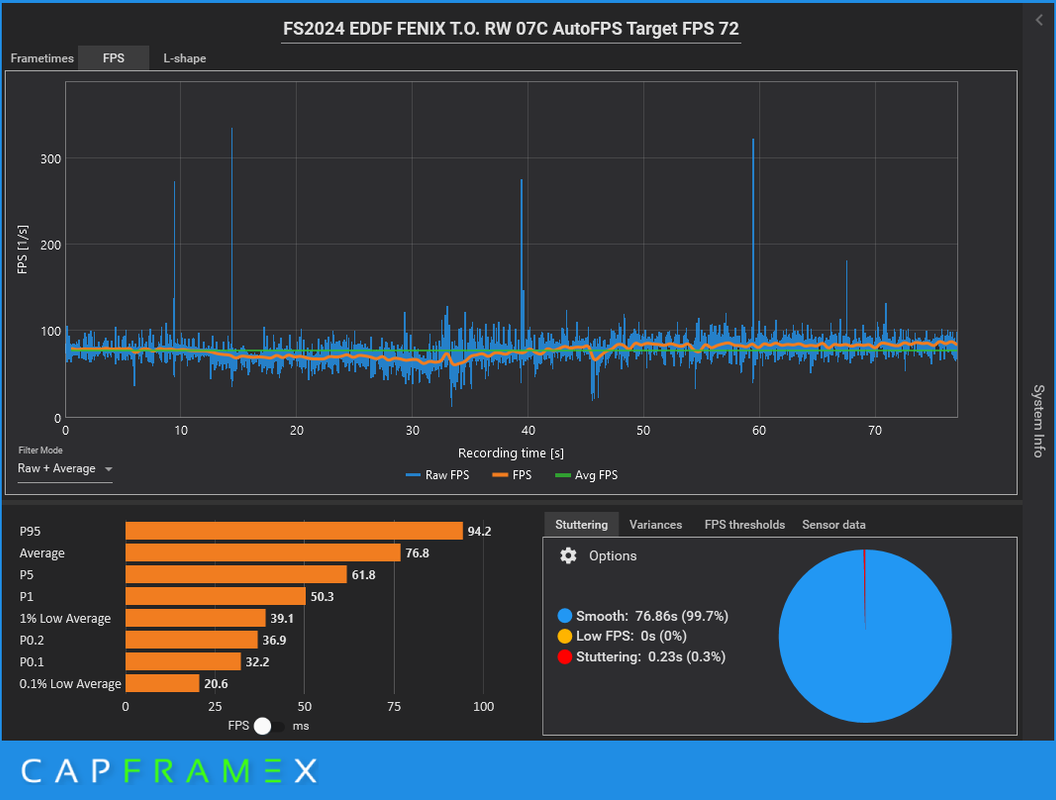The image size is (1056, 800).
Task: Open the Filter Mode dropdown
Action: [65, 469]
